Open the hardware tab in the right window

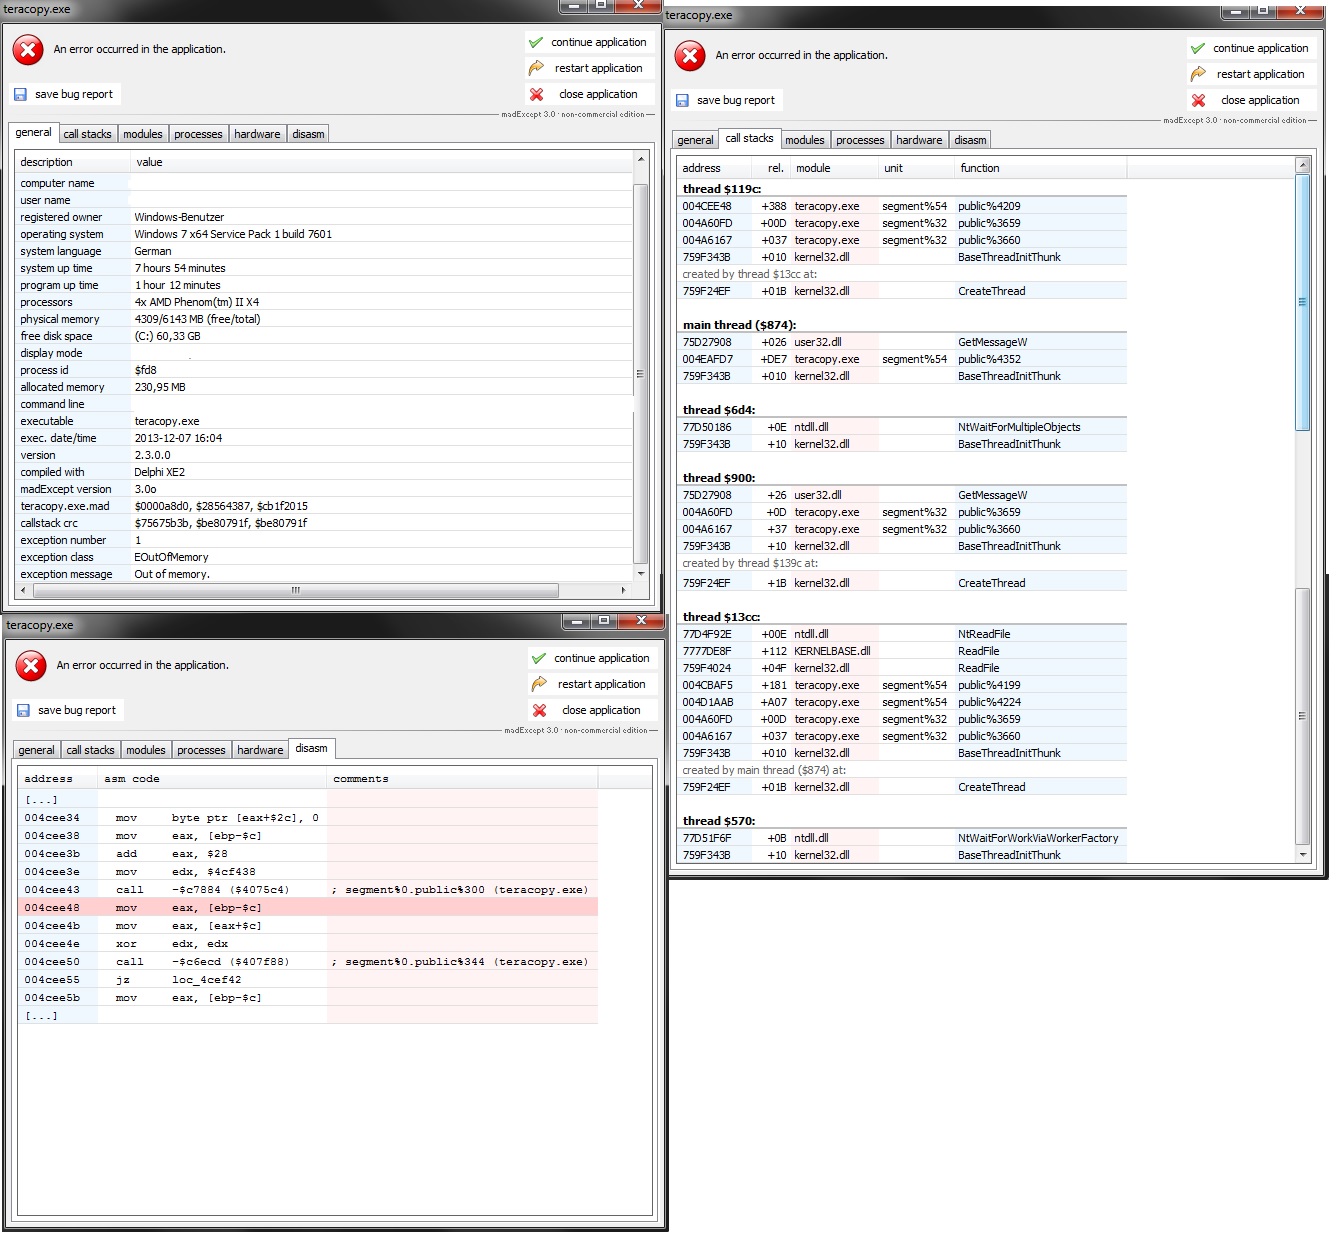coord(919,140)
